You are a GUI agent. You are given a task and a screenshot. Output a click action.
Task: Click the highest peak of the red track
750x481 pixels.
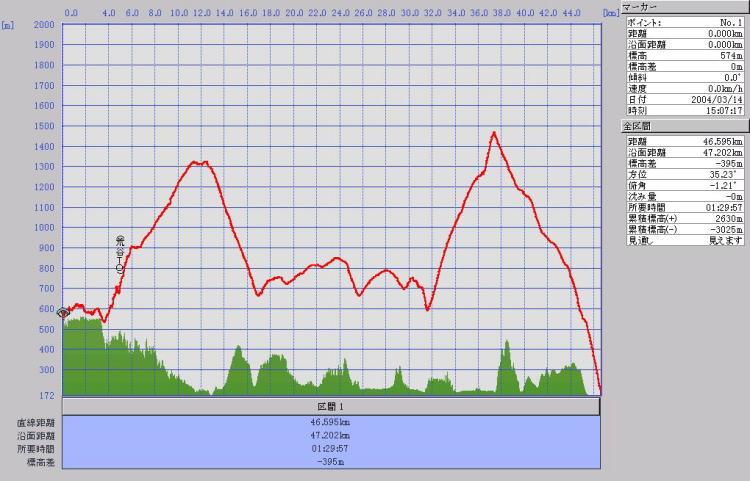[493, 132]
